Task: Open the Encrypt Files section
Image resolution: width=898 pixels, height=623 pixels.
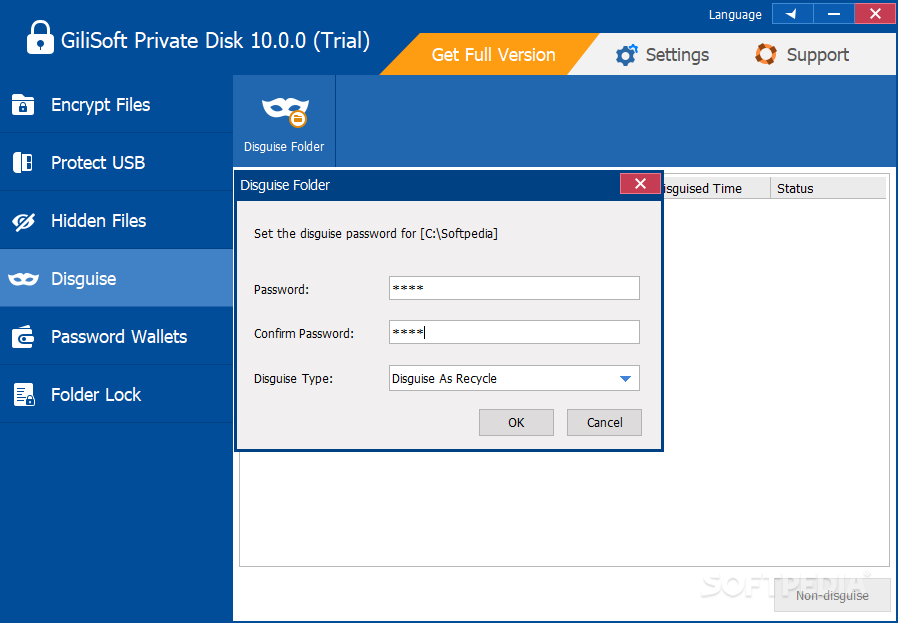Action: click(116, 105)
